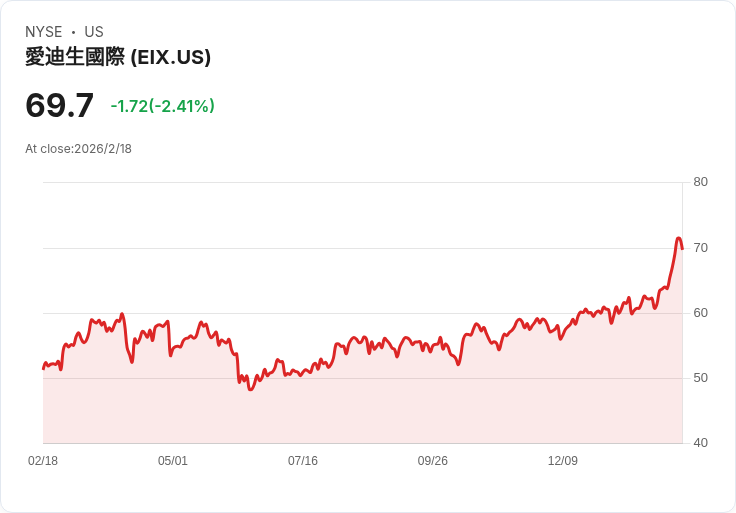Click the NYSE exchange label

44,32
